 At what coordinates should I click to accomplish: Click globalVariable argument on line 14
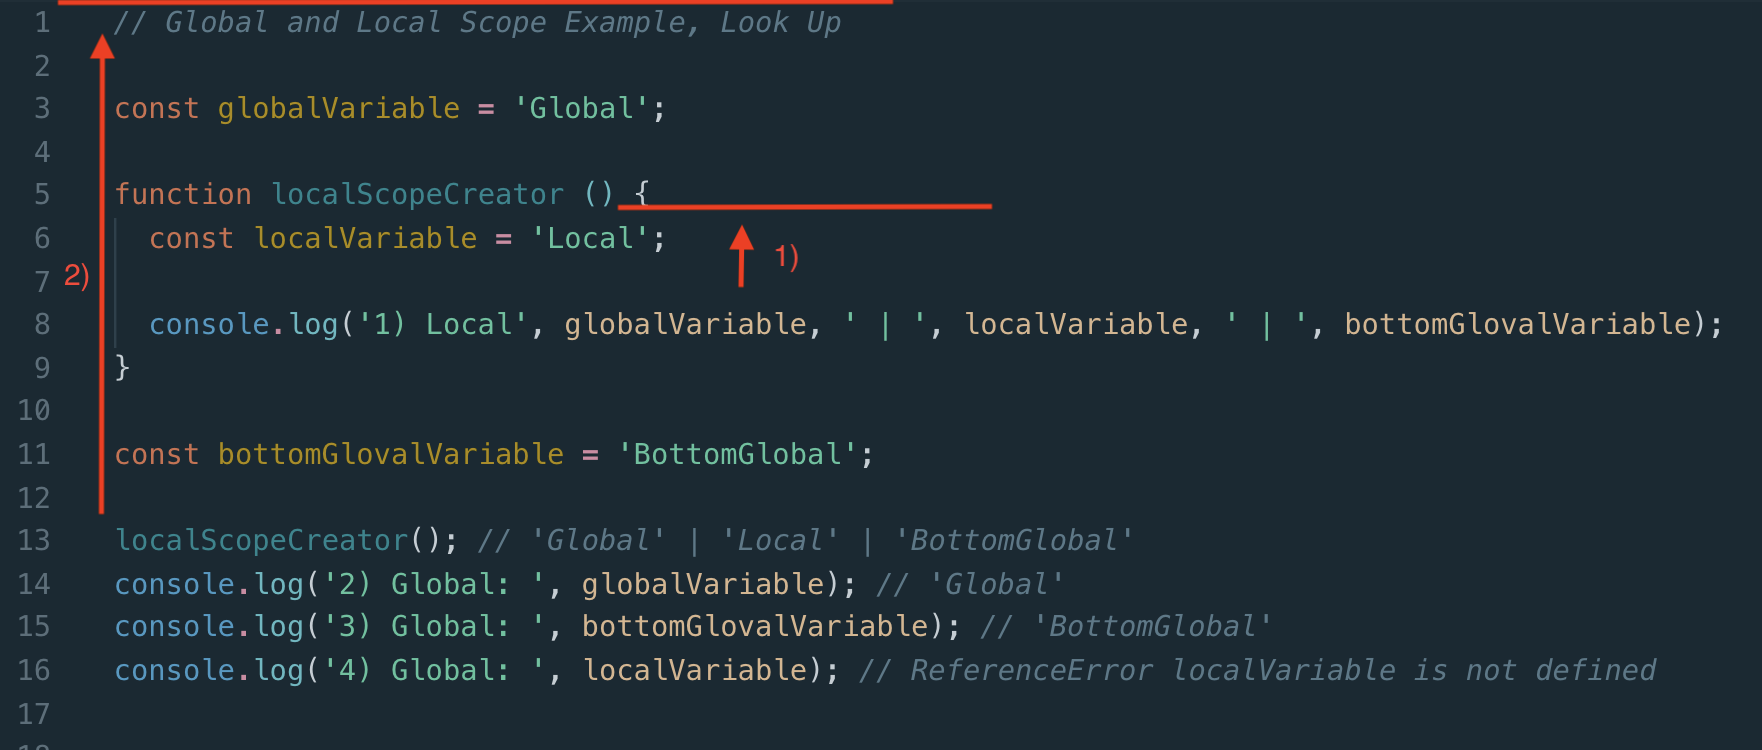coord(703,584)
